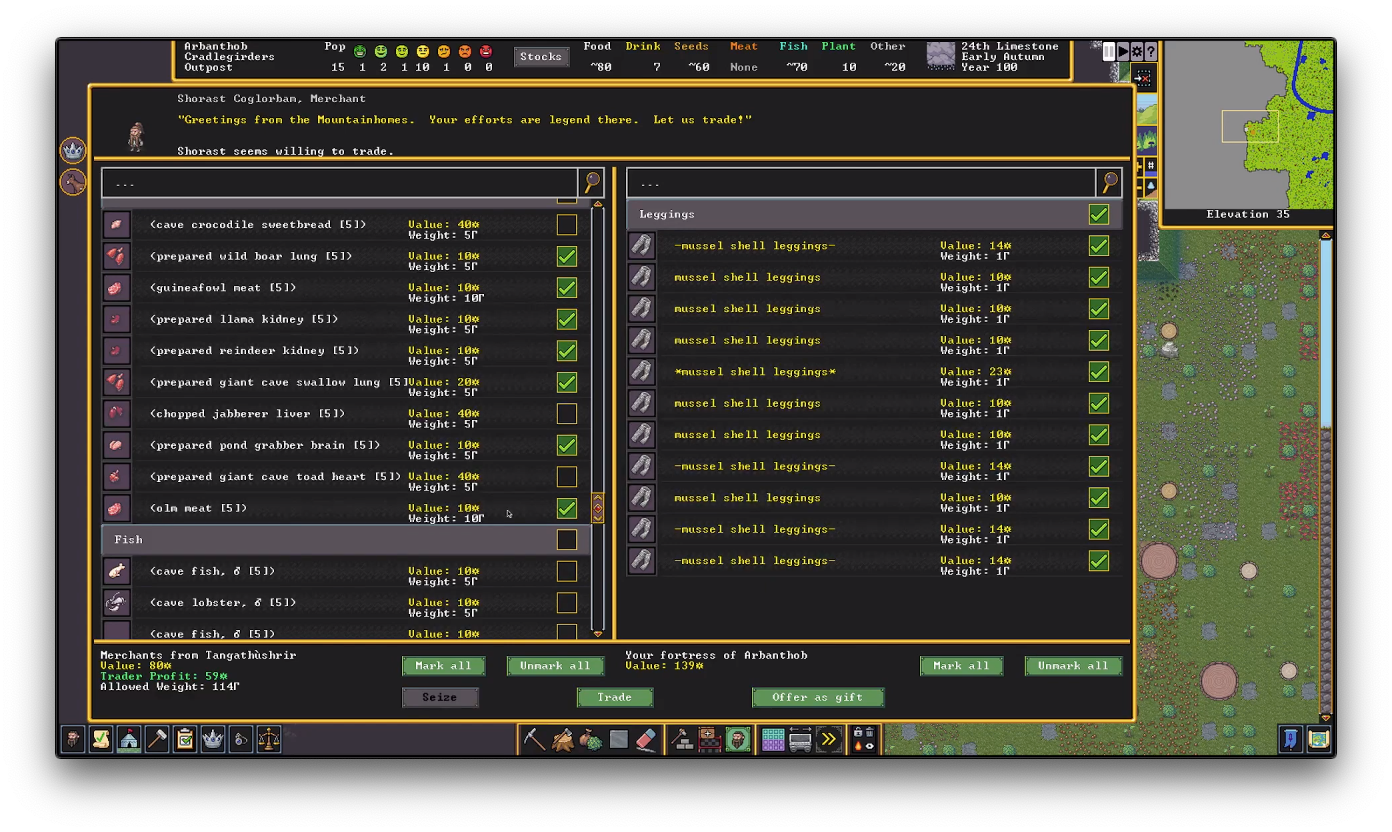This screenshot has height=832, width=1392.
Task: Click the minimap thumbnail
Action: pyautogui.click(x=1247, y=124)
